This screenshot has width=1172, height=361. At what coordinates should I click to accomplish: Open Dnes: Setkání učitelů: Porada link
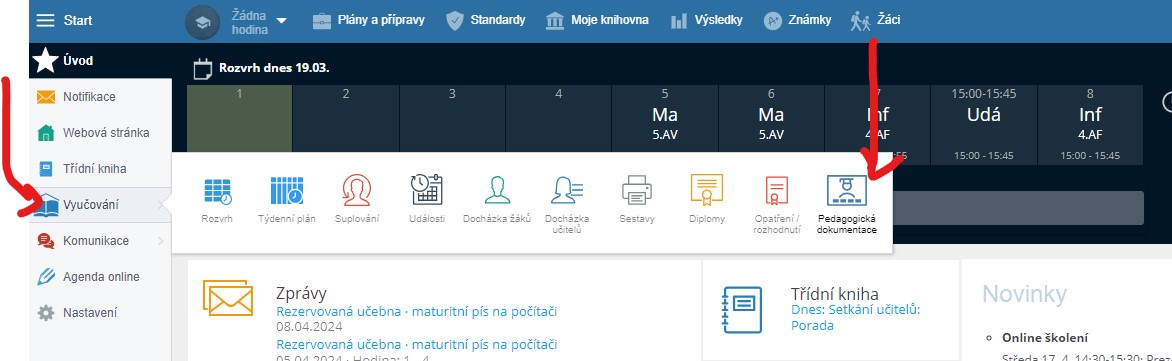pyautogui.click(x=855, y=318)
